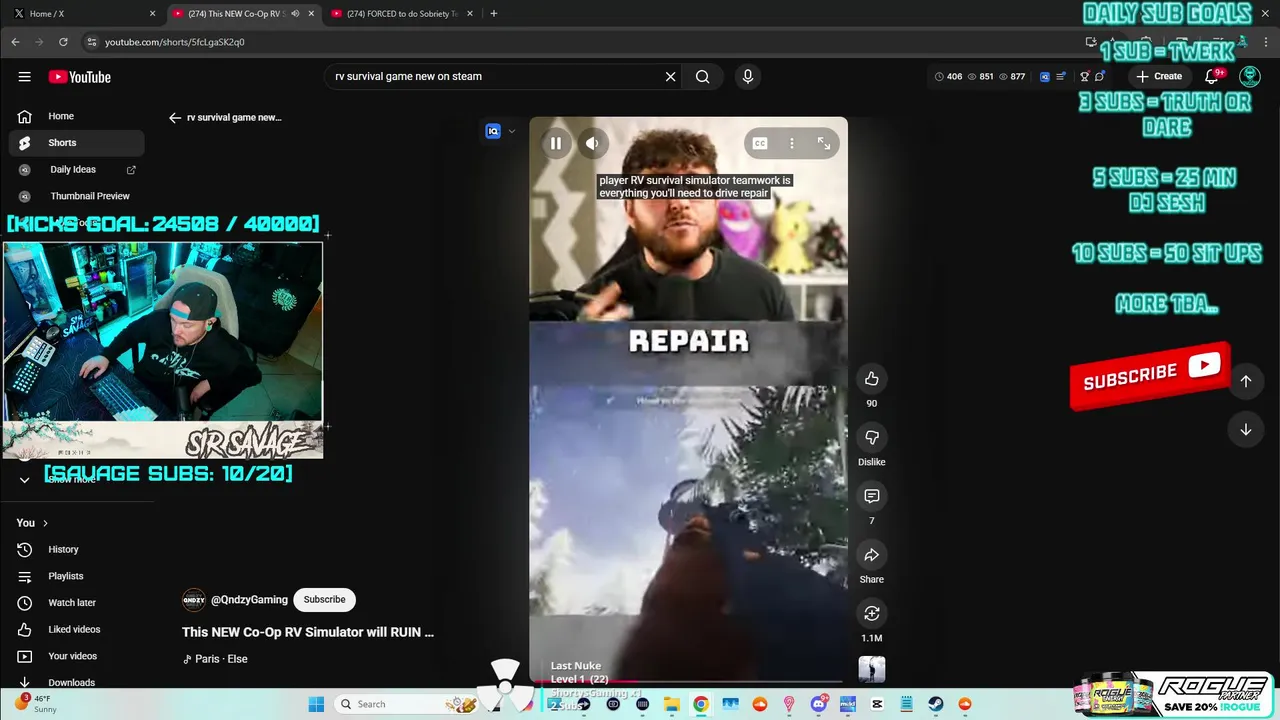Close the Home / X tab
This screenshot has height=720, width=1280.
tap(152, 13)
